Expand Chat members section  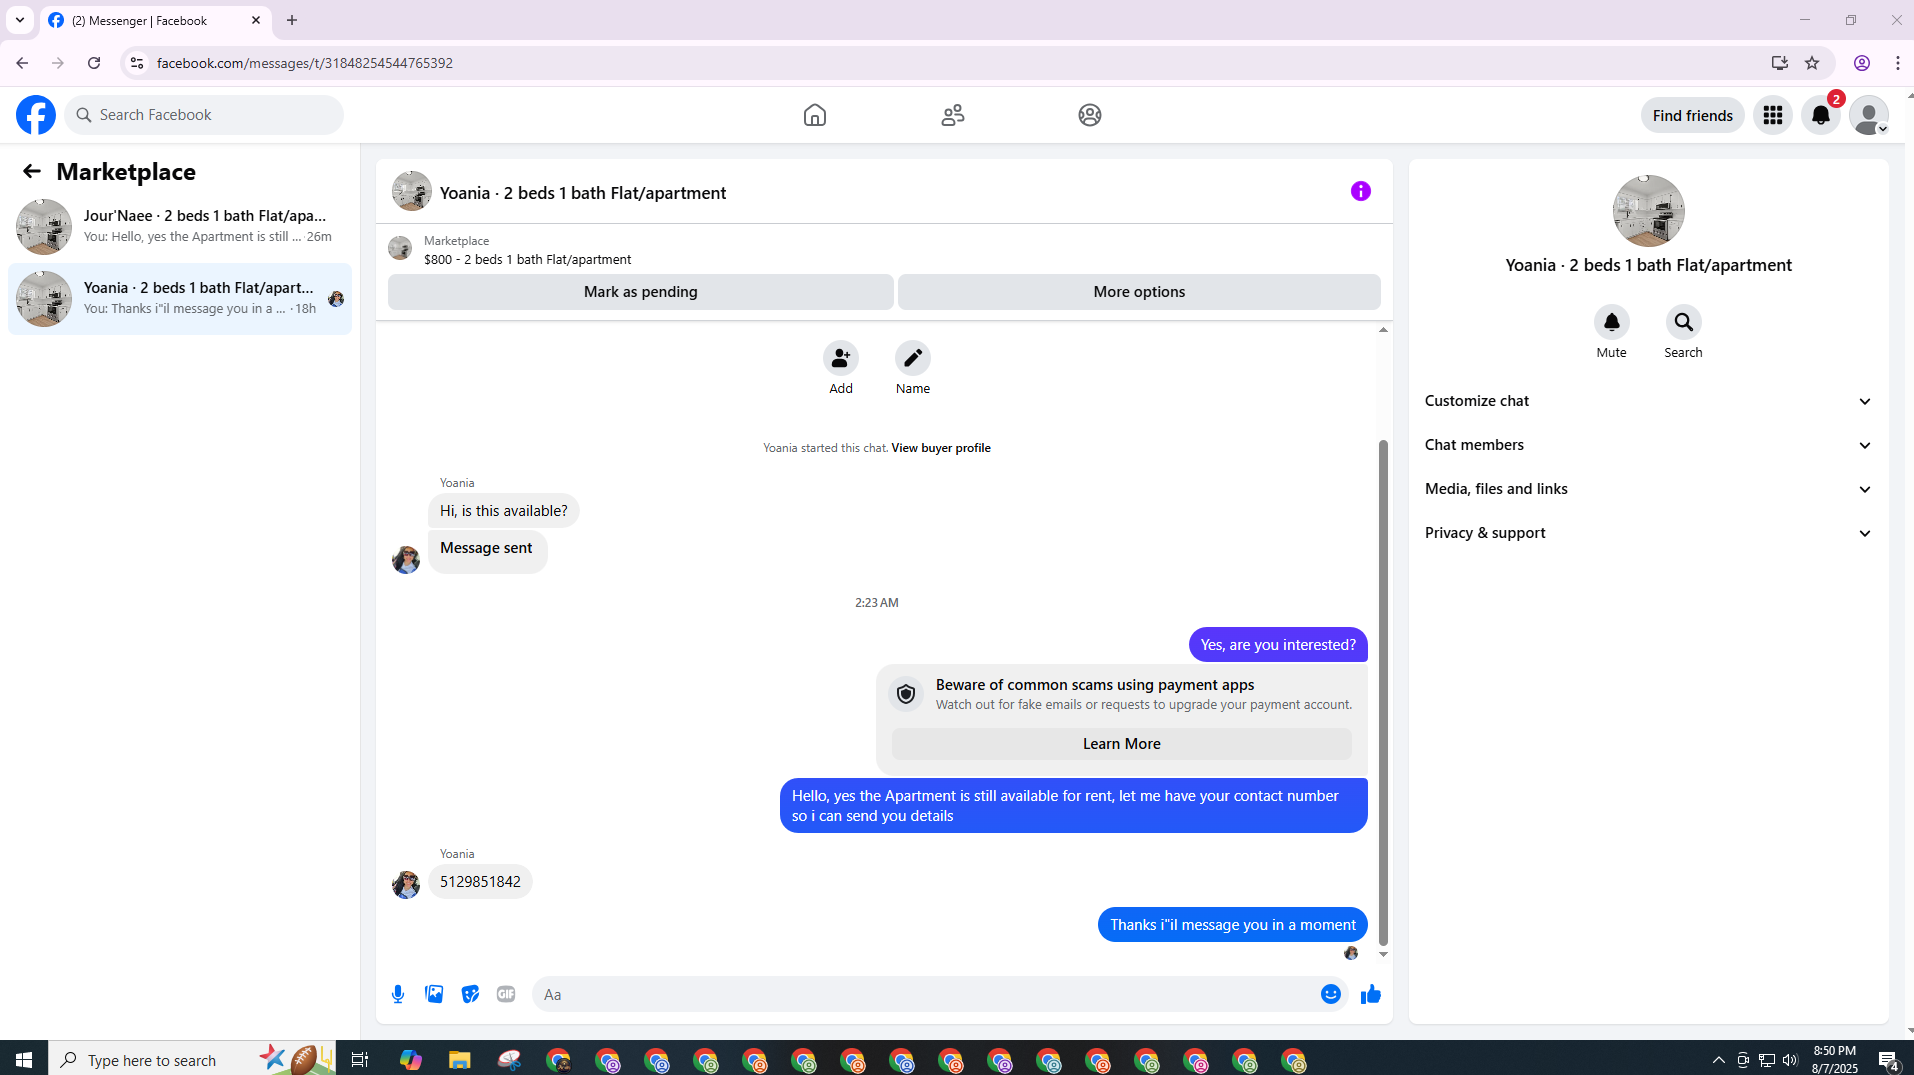pos(1649,445)
